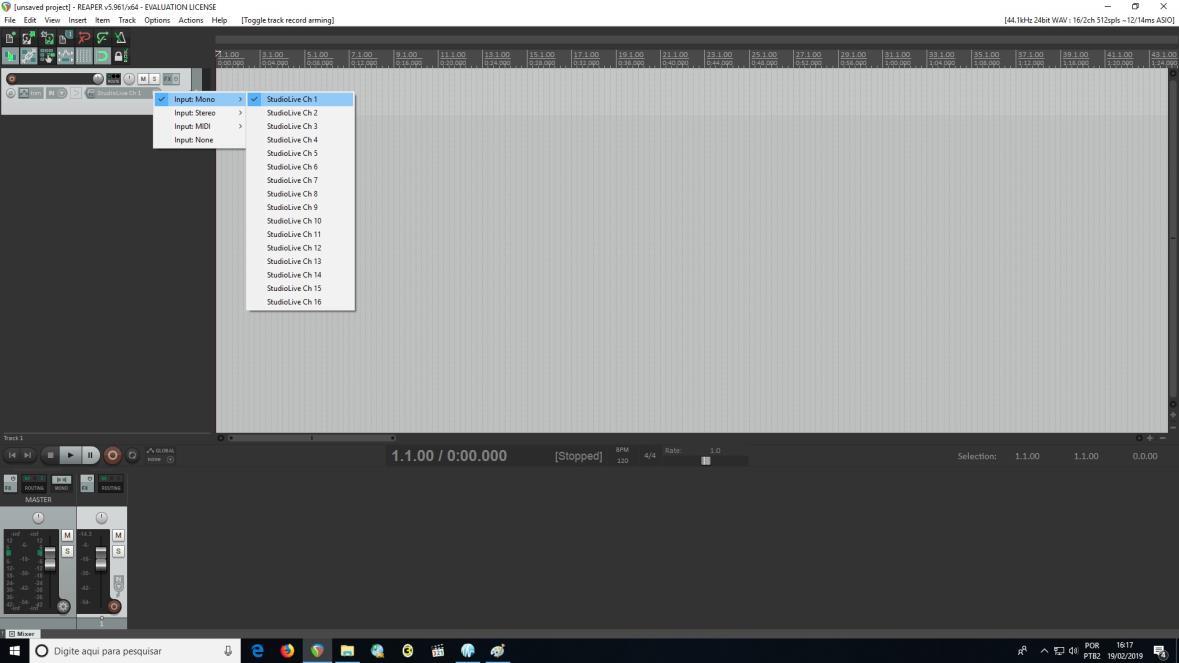Click the 4/4 time signature field
This screenshot has width=1179, height=663.
(x=650, y=456)
